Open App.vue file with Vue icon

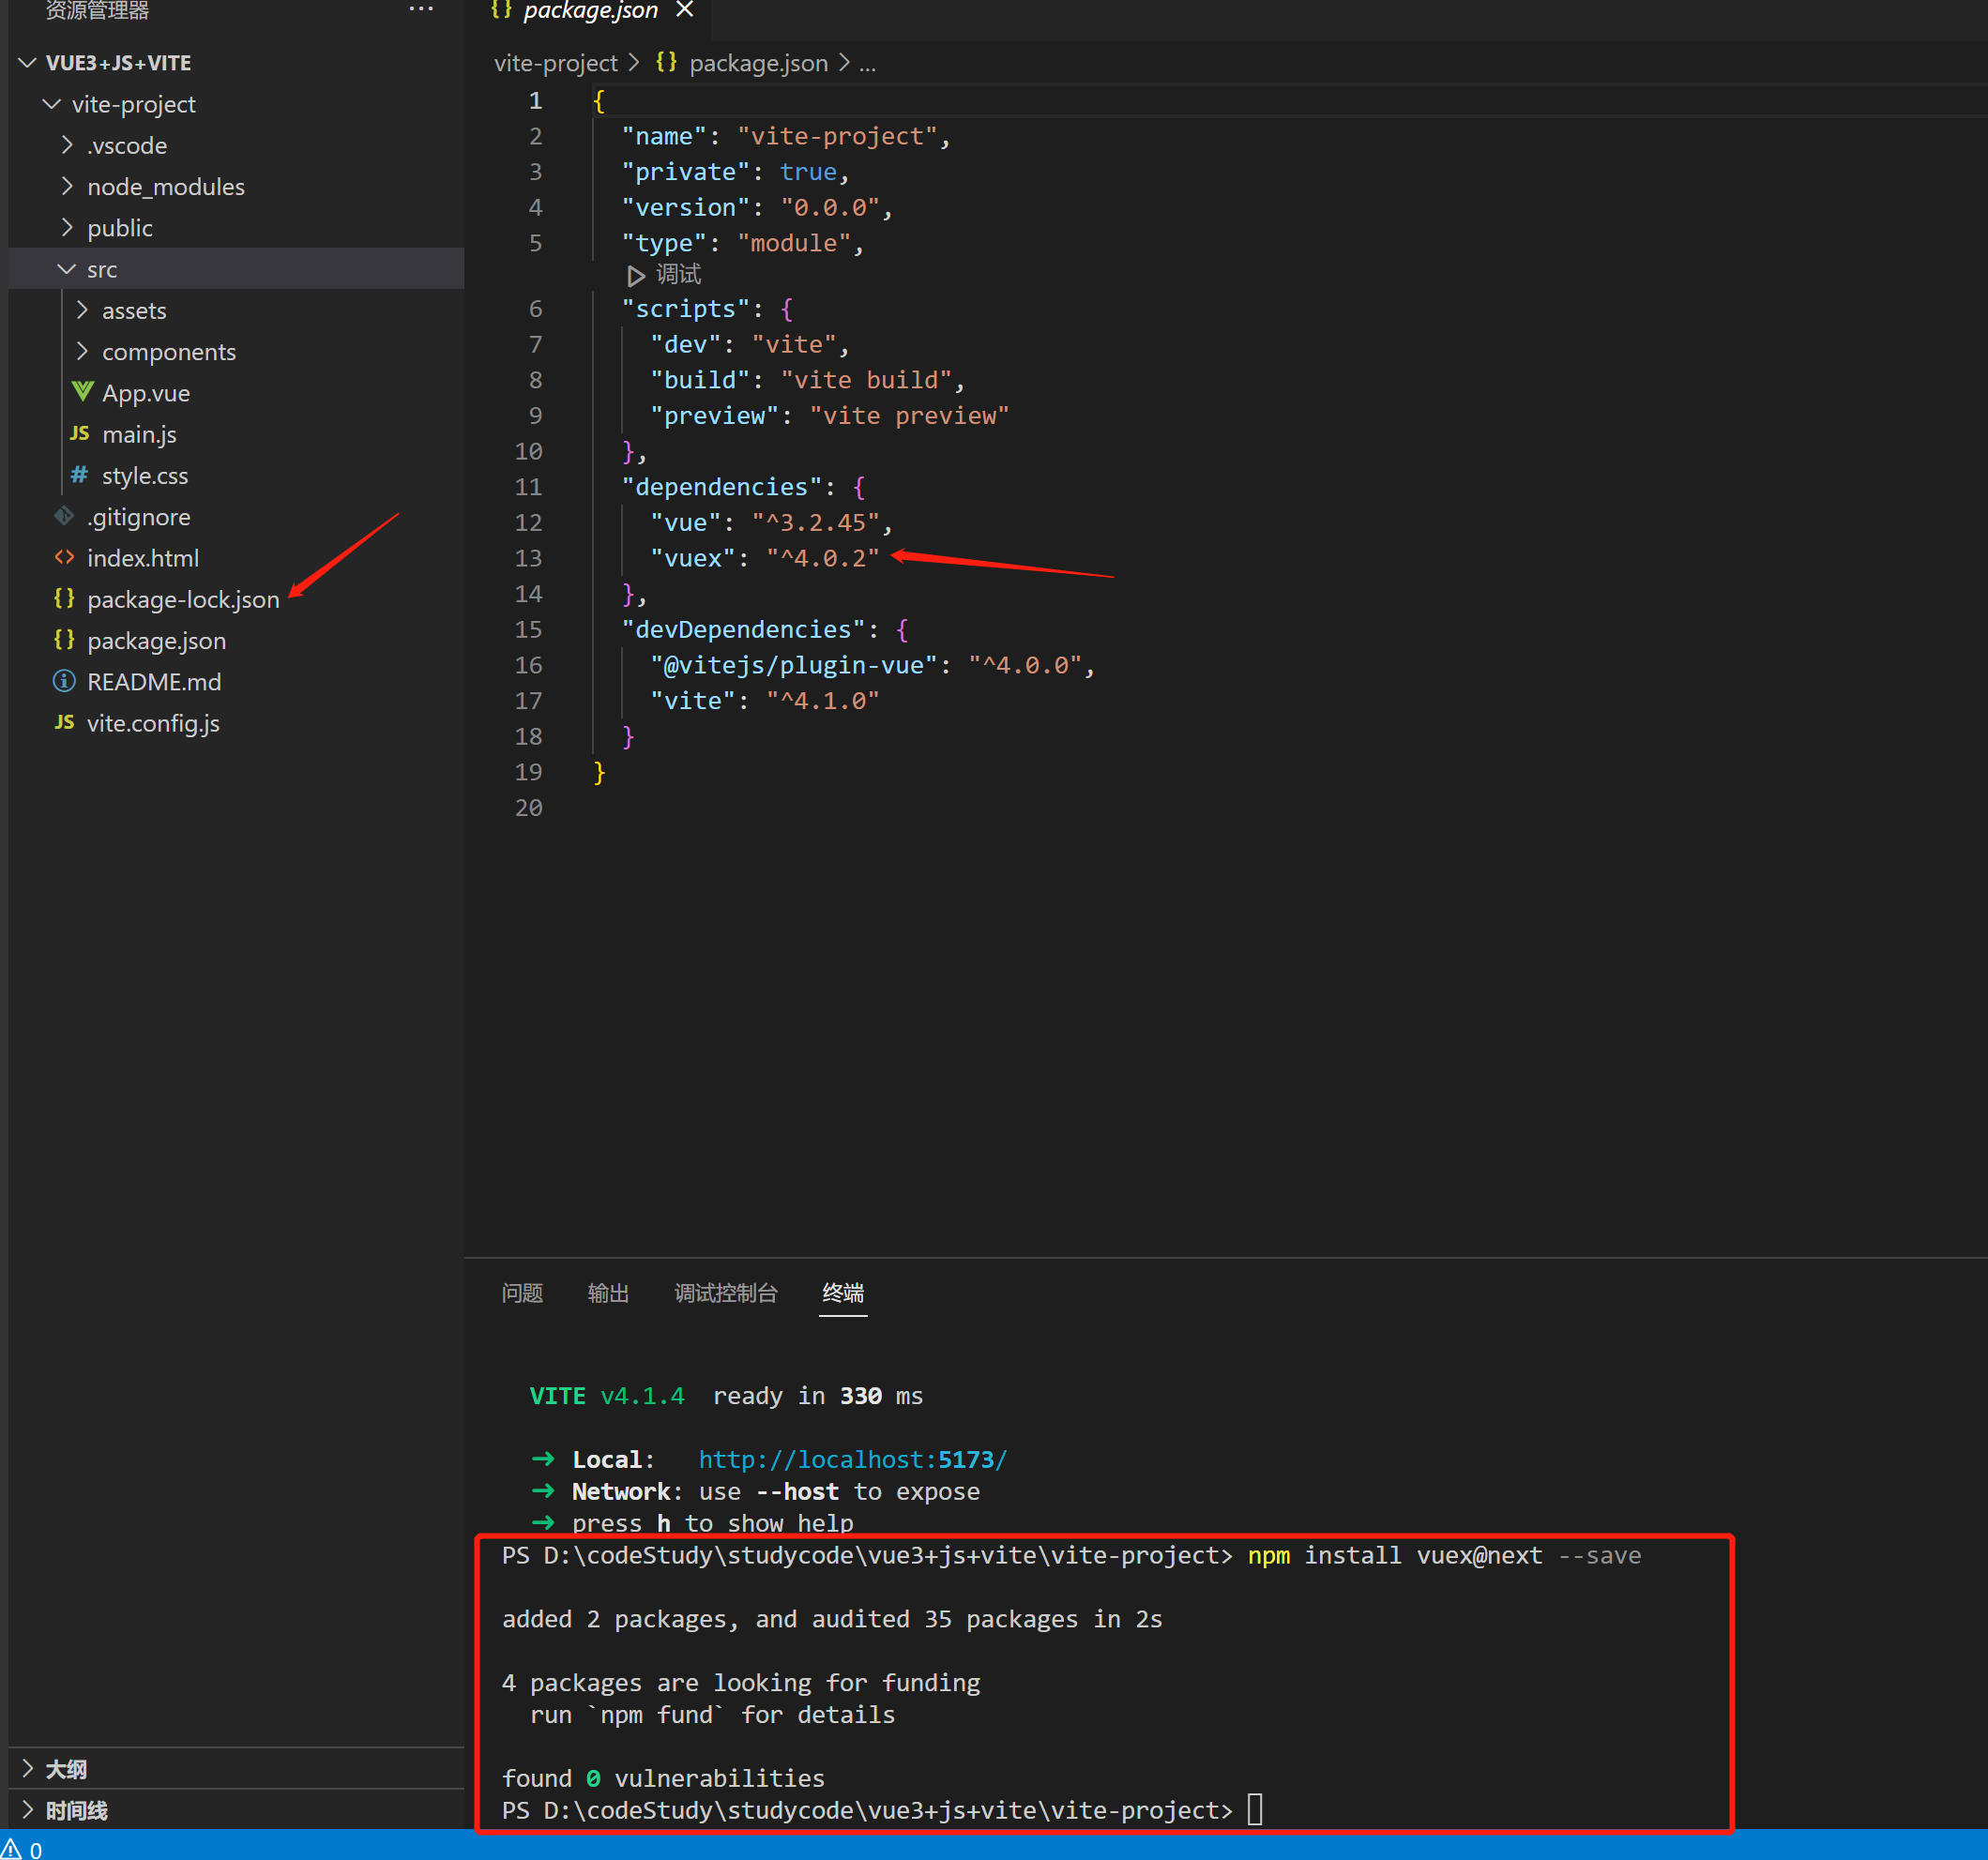click(x=145, y=393)
